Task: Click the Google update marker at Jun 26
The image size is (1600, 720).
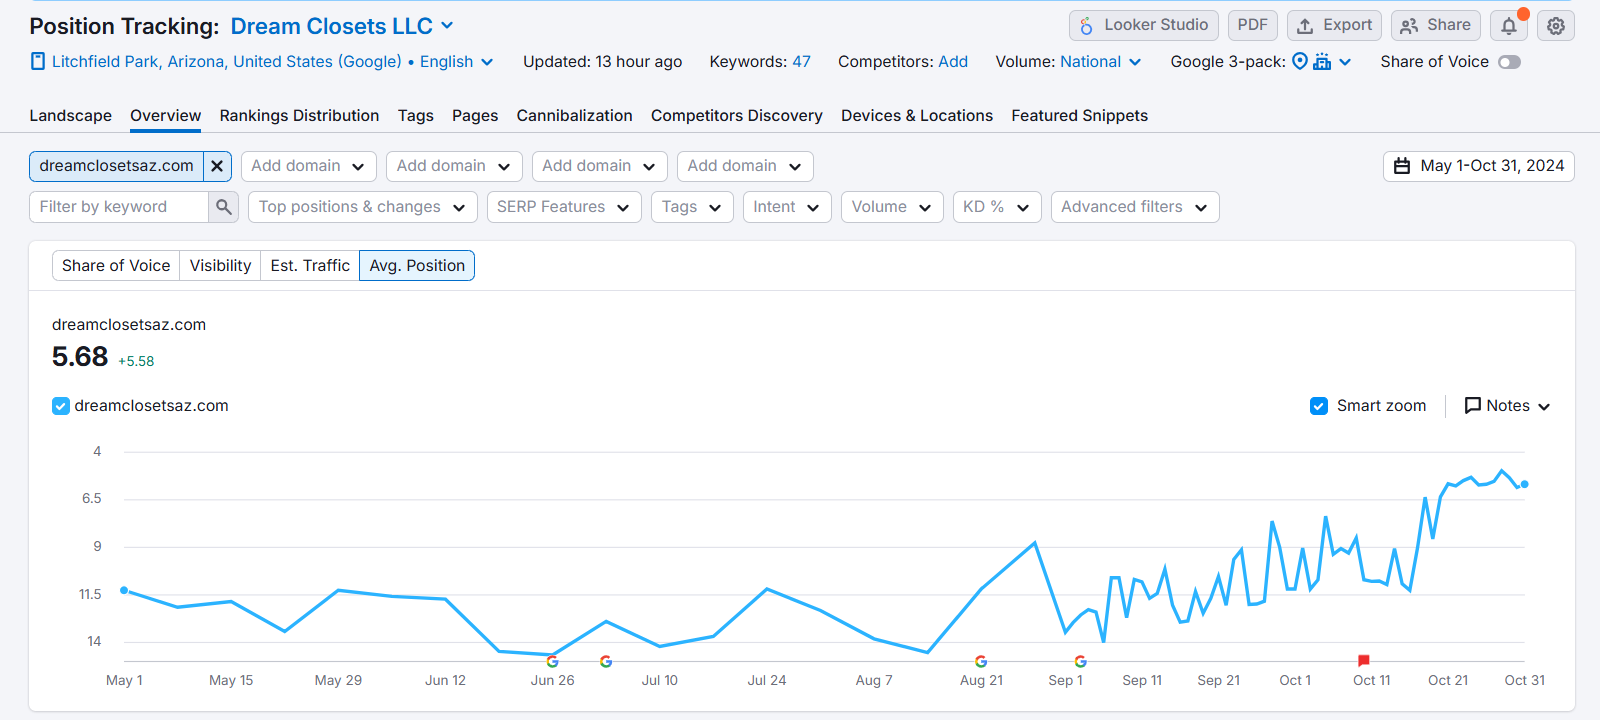Action: [552, 661]
